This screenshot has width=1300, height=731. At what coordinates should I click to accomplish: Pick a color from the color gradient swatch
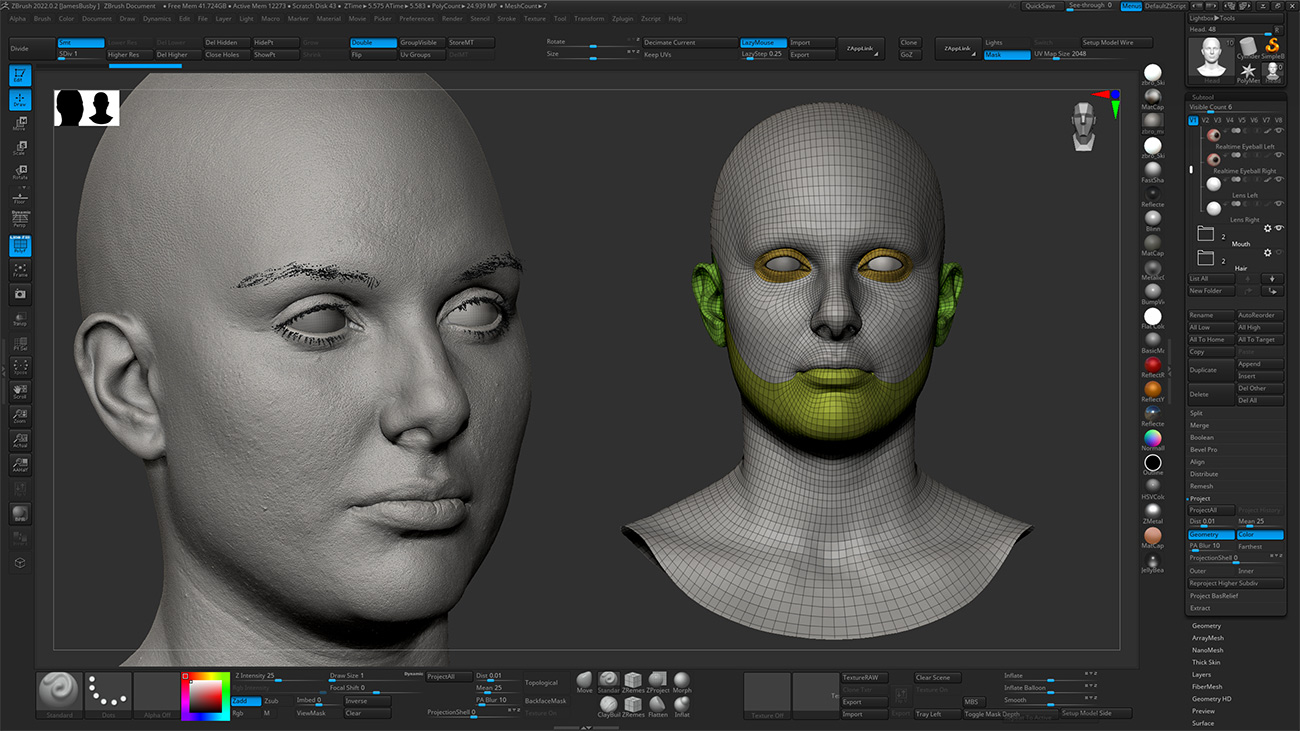(205, 697)
